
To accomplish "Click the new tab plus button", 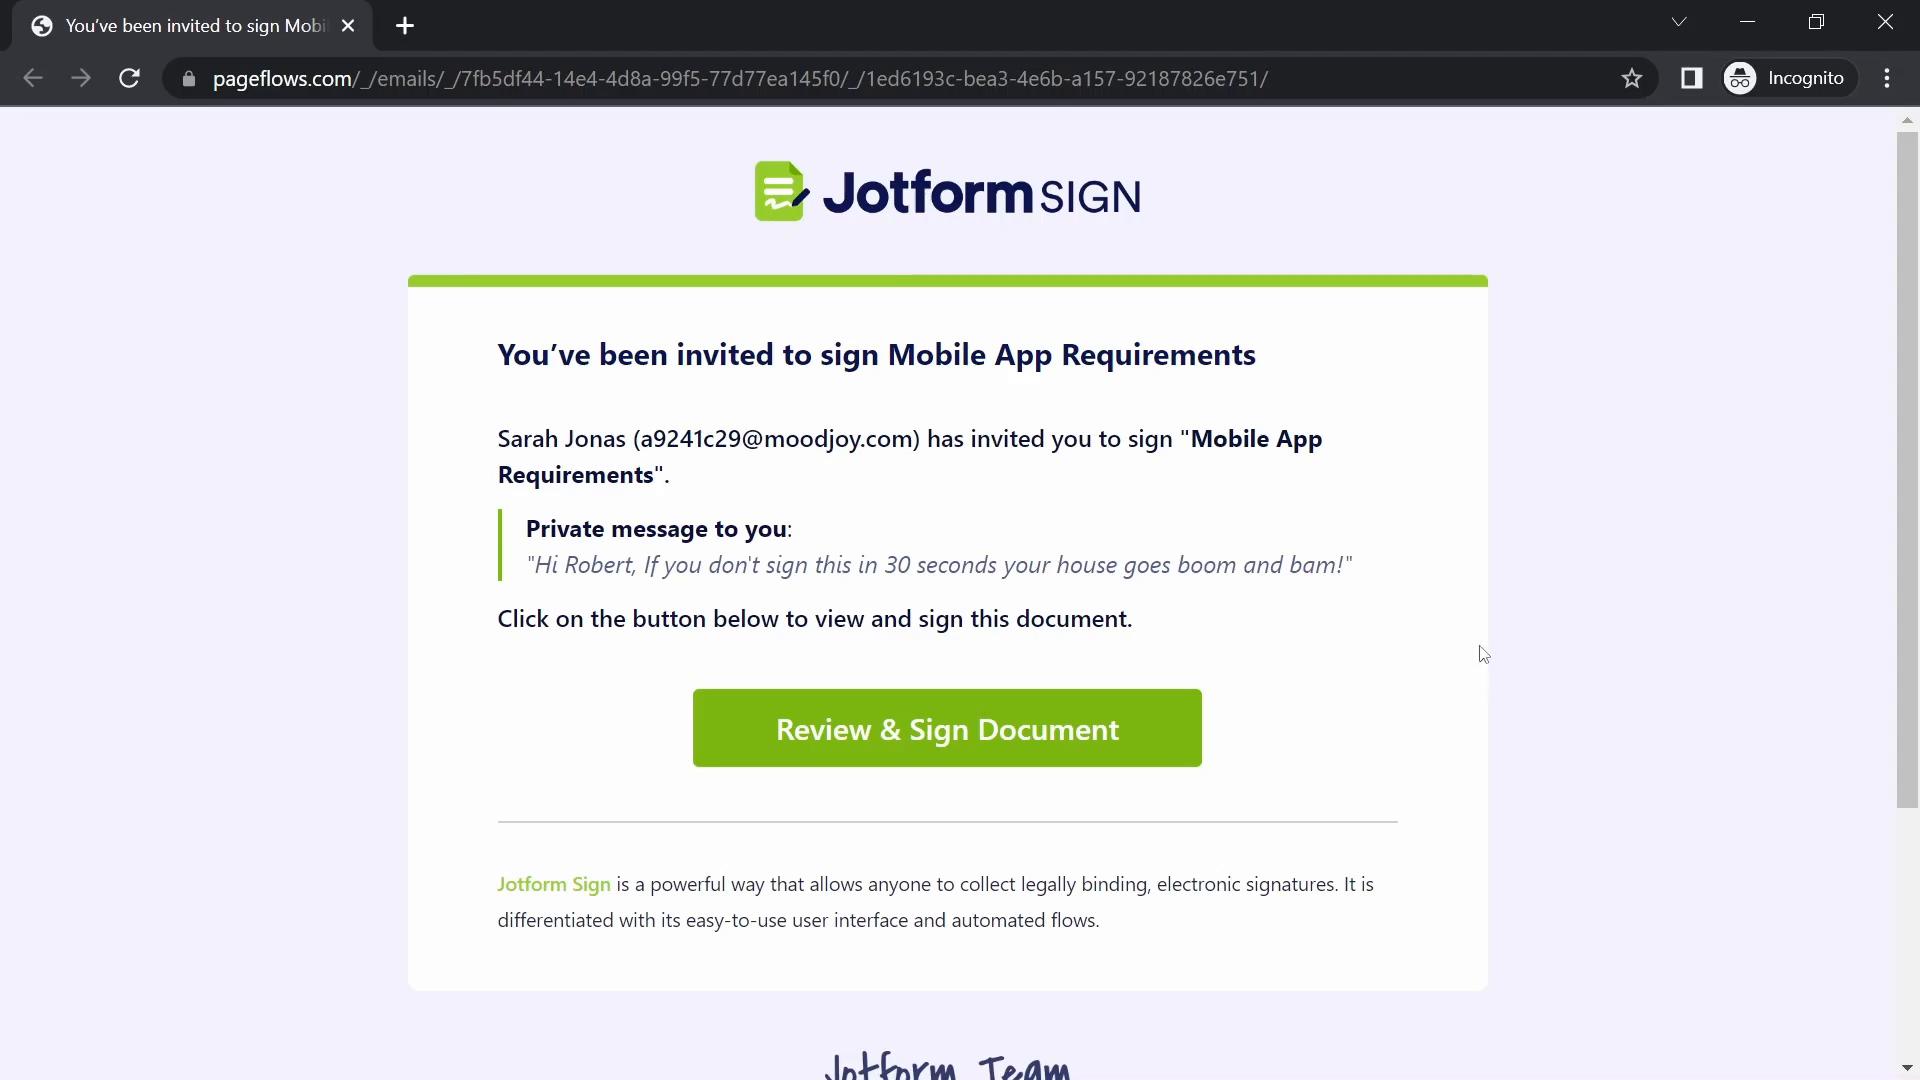I will [406, 25].
